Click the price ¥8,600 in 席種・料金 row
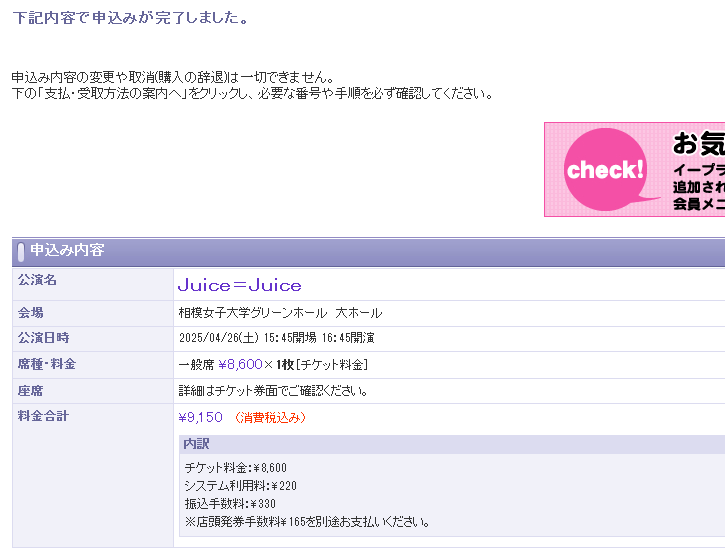This screenshot has height=554, width=725. (240, 364)
